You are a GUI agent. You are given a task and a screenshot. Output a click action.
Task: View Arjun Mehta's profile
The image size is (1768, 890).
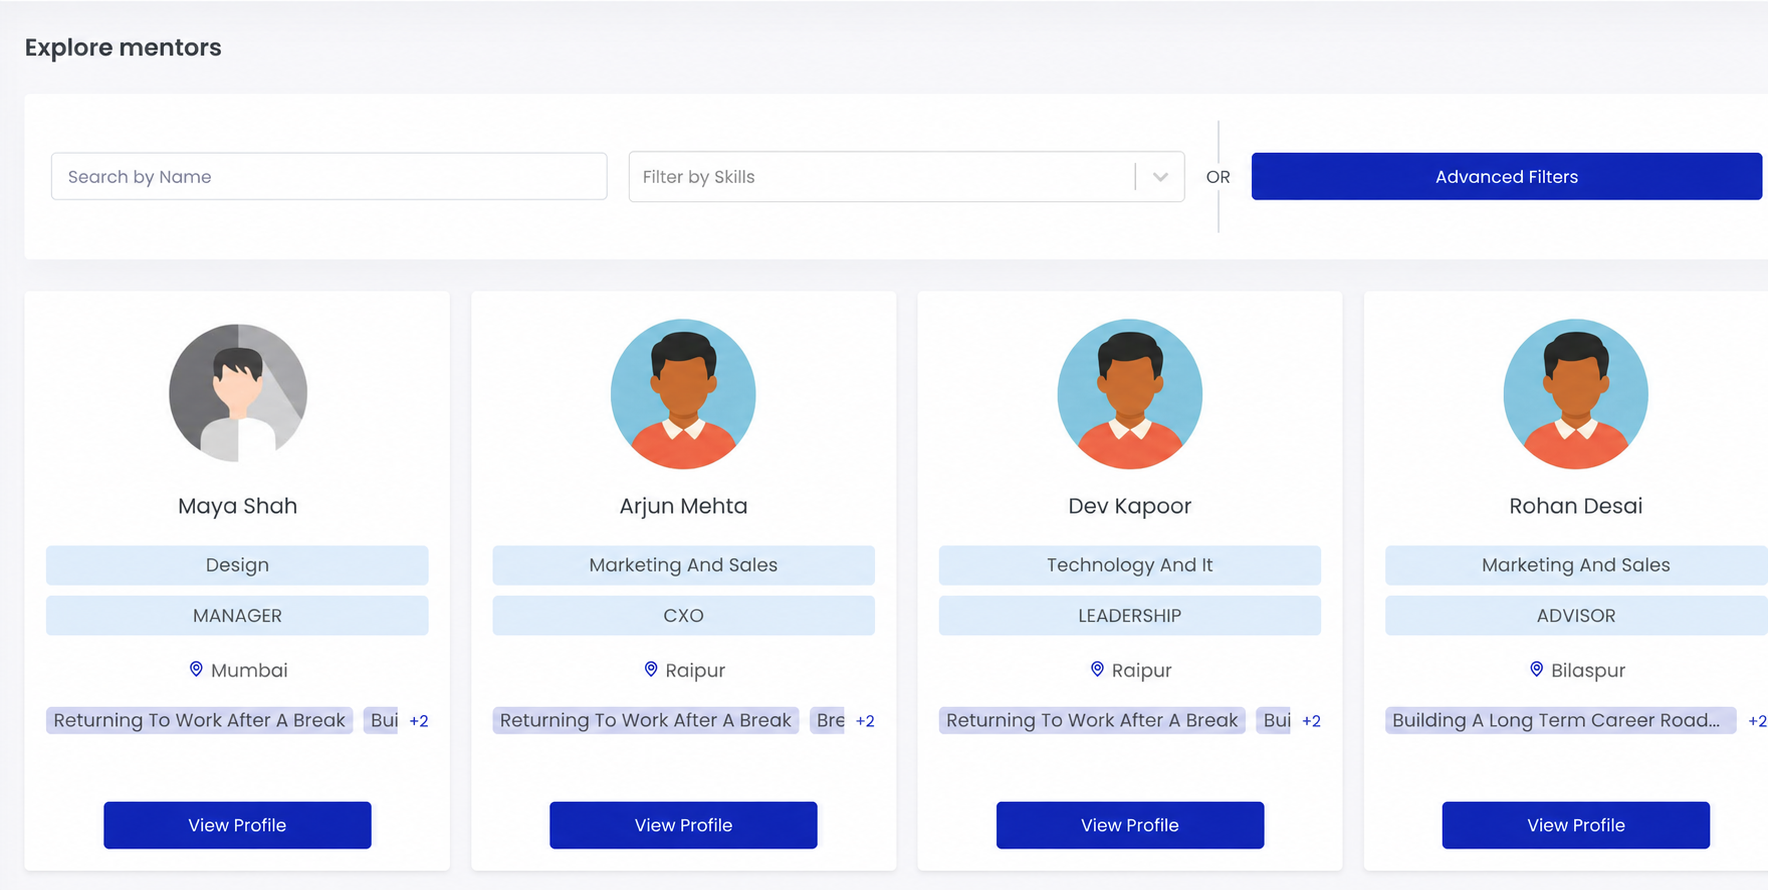point(683,825)
